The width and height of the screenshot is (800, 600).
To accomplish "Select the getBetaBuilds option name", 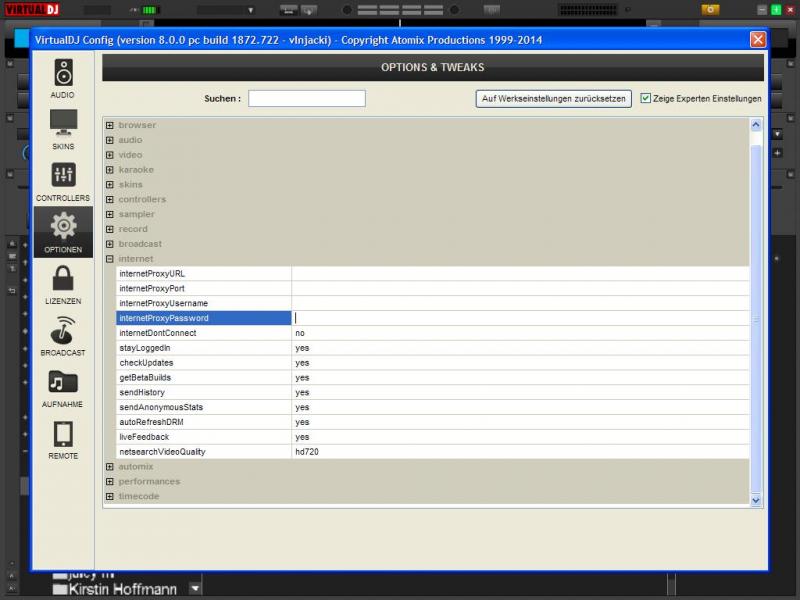I will tap(145, 378).
